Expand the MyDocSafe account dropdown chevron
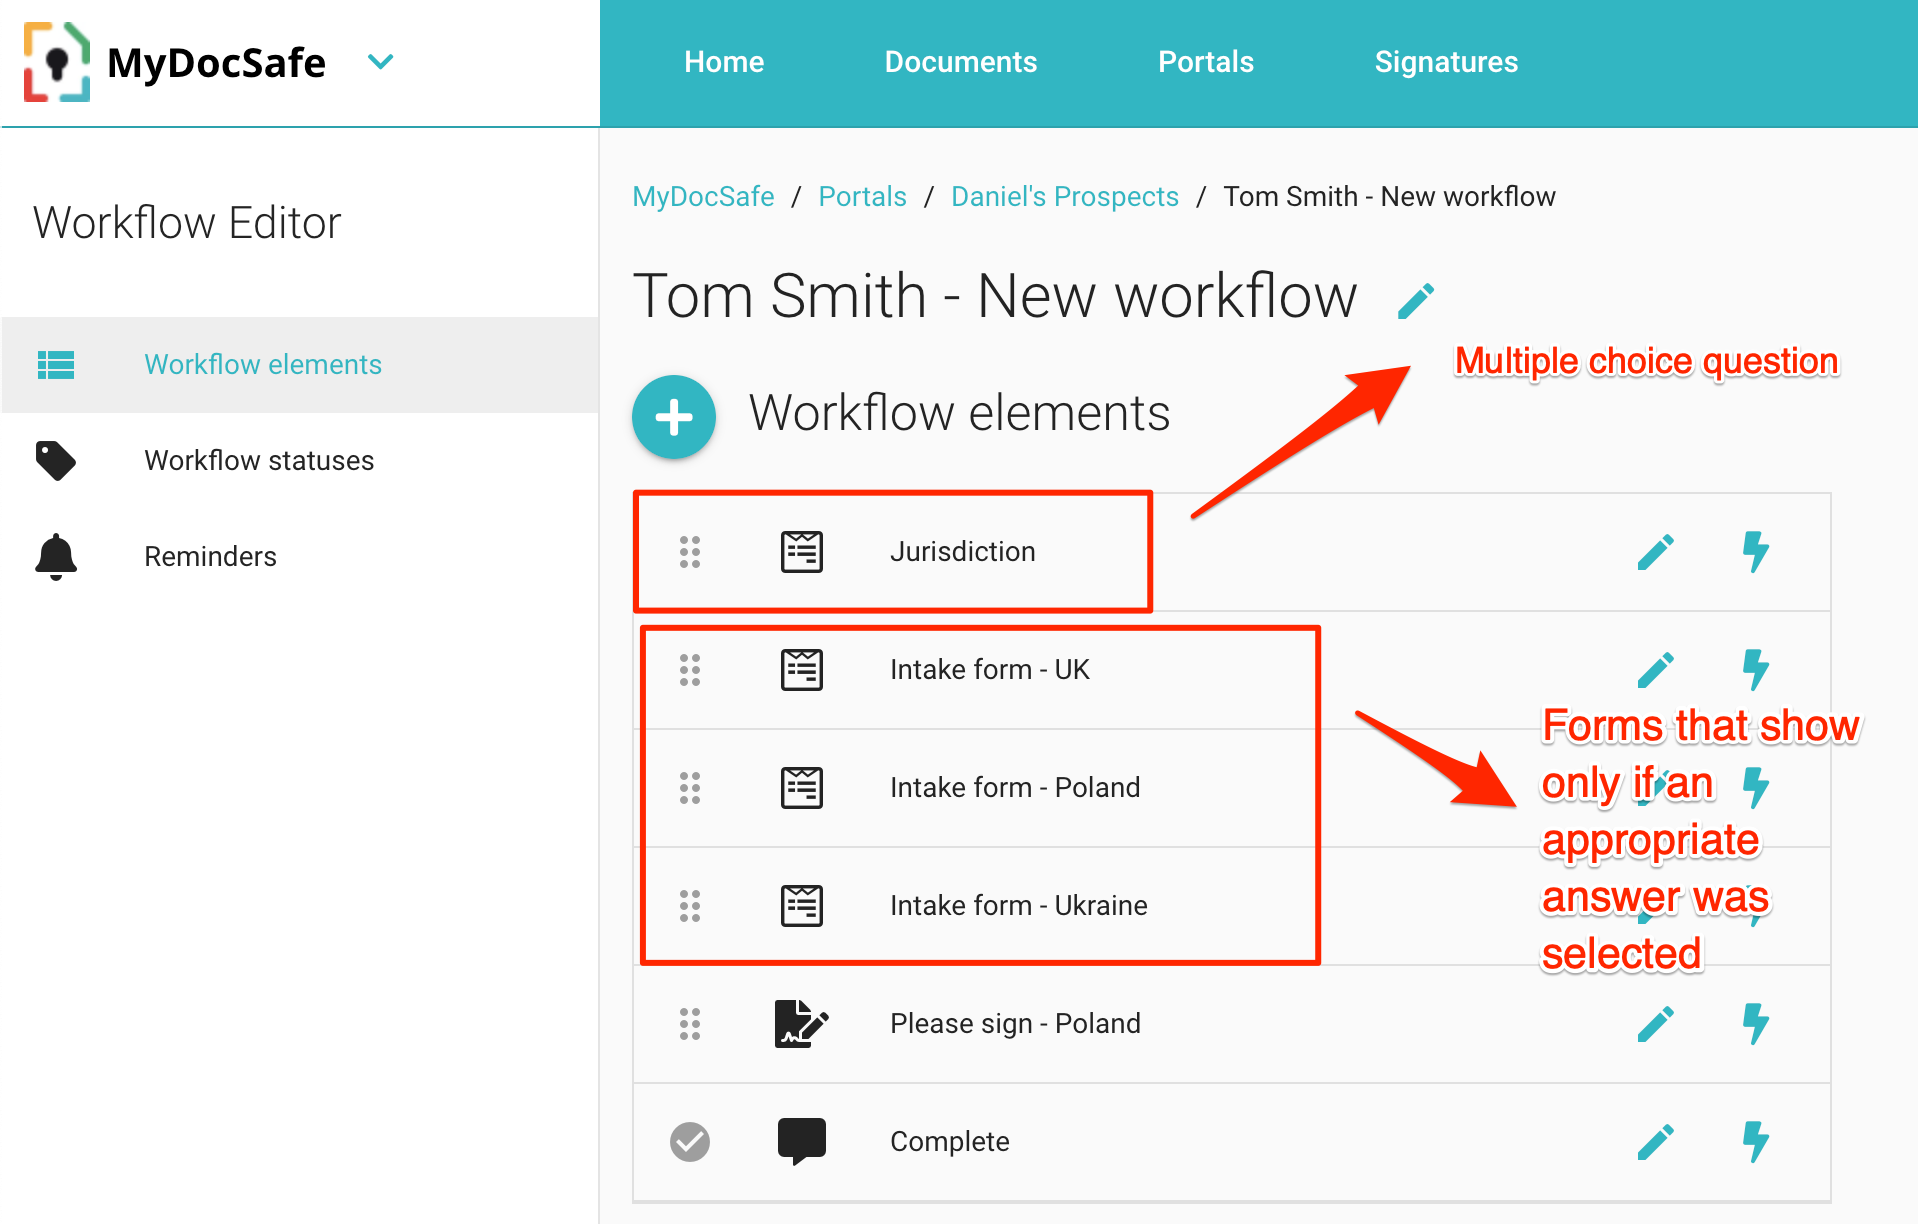 pos(380,62)
